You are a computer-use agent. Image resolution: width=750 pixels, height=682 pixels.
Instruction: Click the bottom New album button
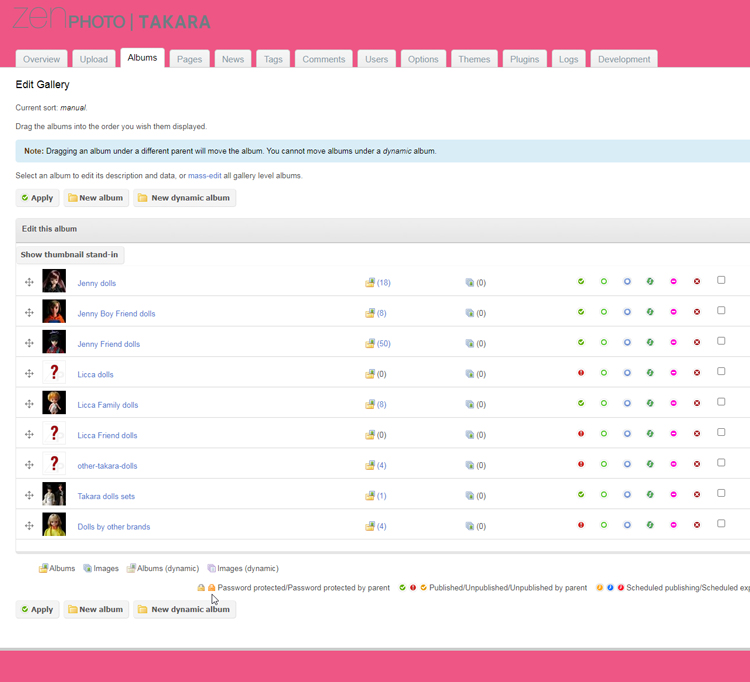coord(96,609)
